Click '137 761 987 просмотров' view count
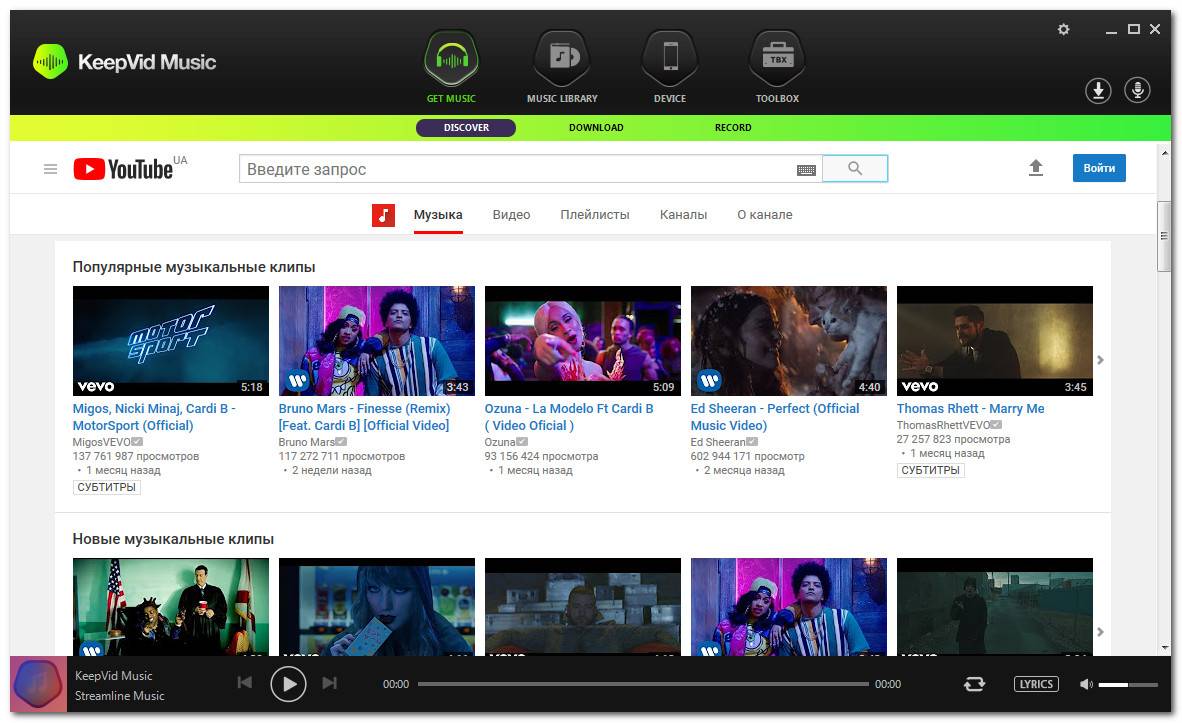 coord(136,456)
